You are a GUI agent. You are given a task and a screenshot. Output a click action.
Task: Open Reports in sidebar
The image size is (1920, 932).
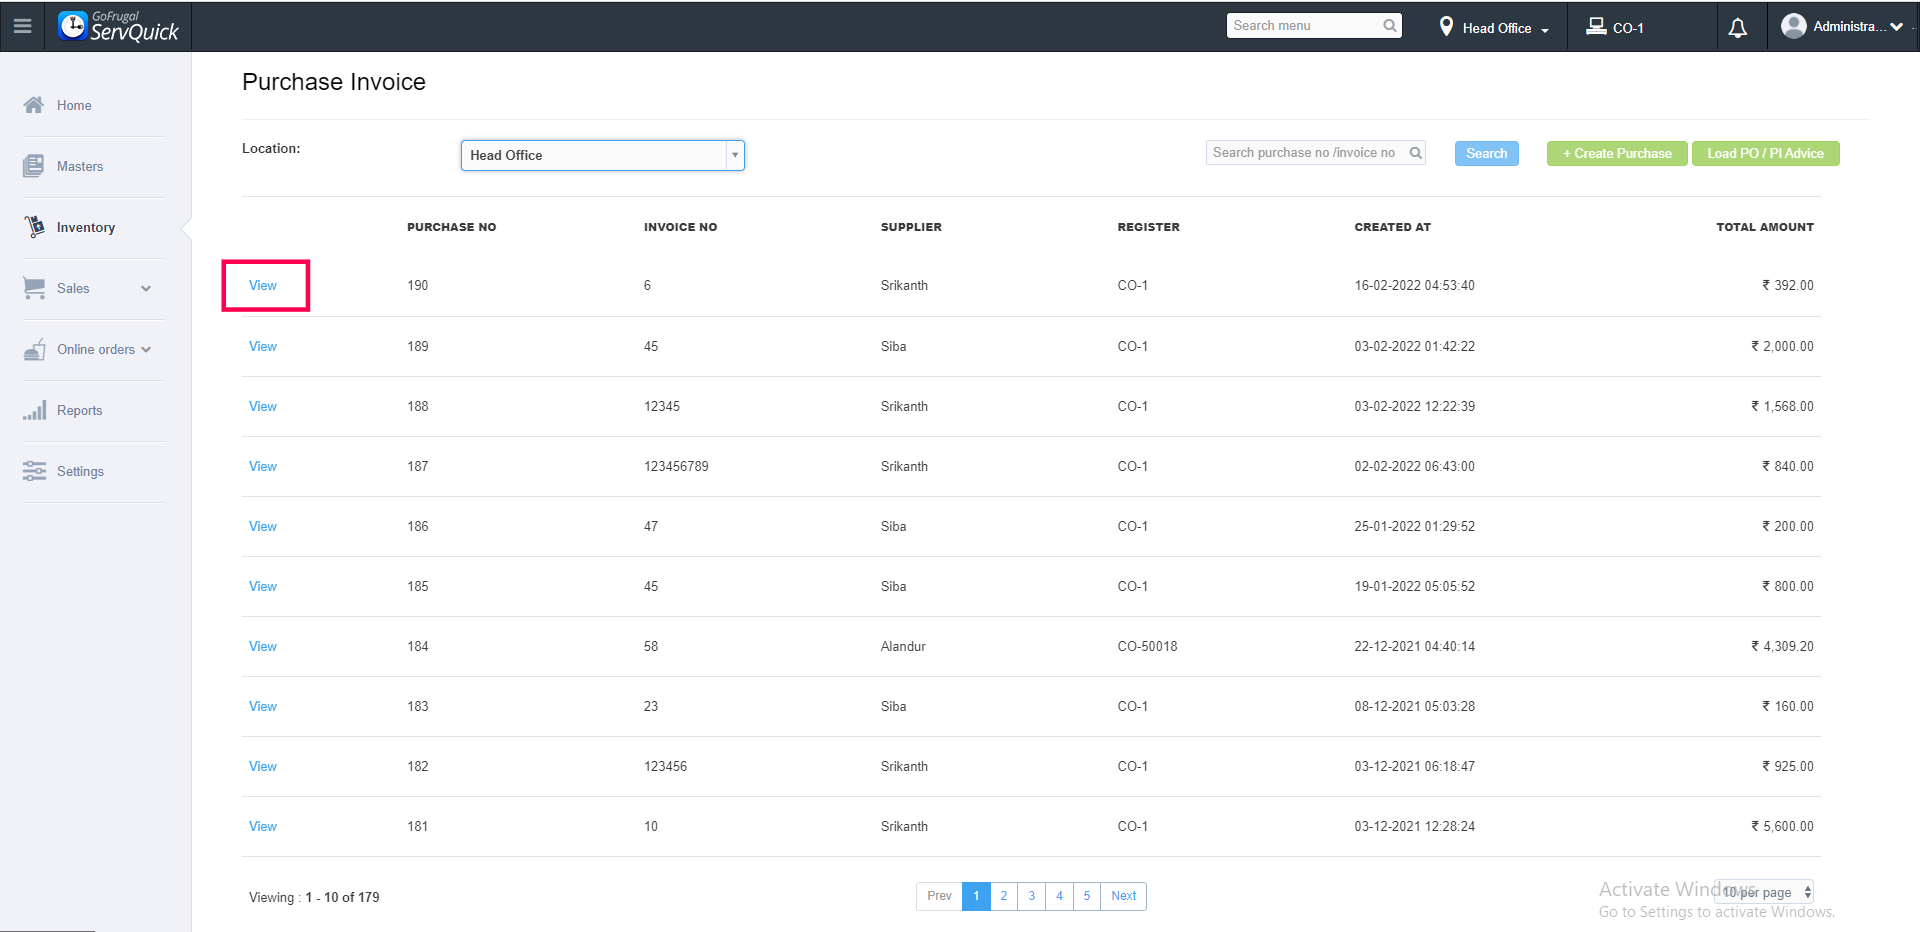(x=79, y=410)
